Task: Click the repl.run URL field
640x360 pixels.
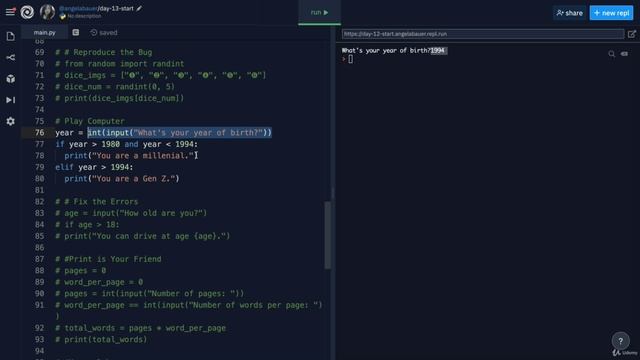Action: [482, 34]
